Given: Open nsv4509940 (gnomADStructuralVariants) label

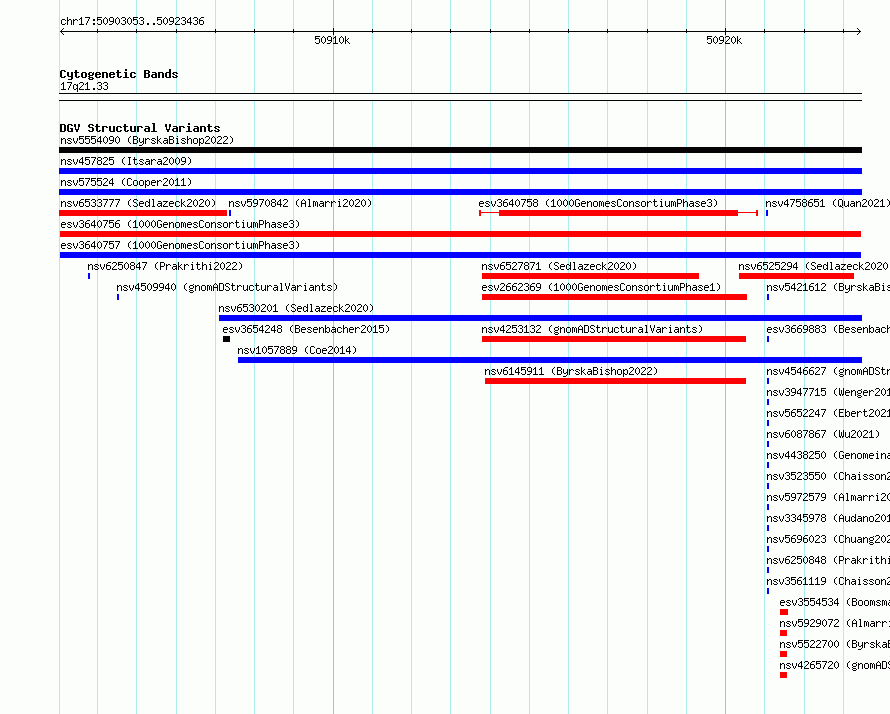Looking at the screenshot, I should [227, 287].
